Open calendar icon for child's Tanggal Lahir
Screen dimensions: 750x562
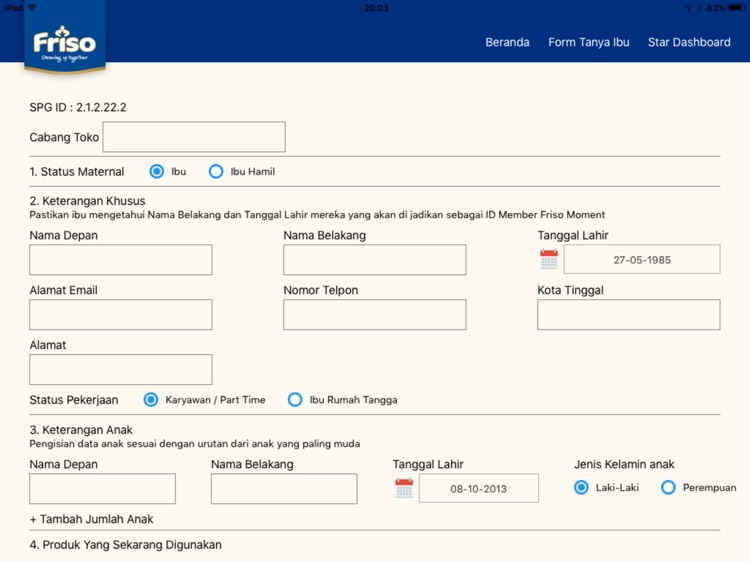[404, 488]
